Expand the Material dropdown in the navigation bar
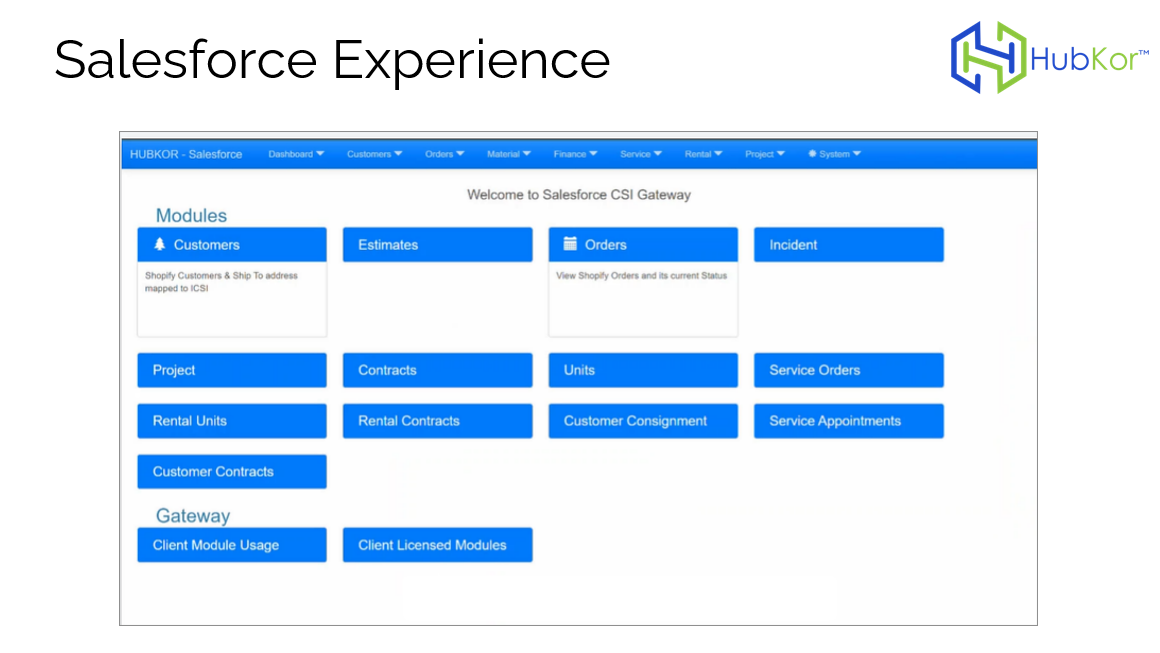The width and height of the screenshot is (1160, 653). click(x=508, y=154)
